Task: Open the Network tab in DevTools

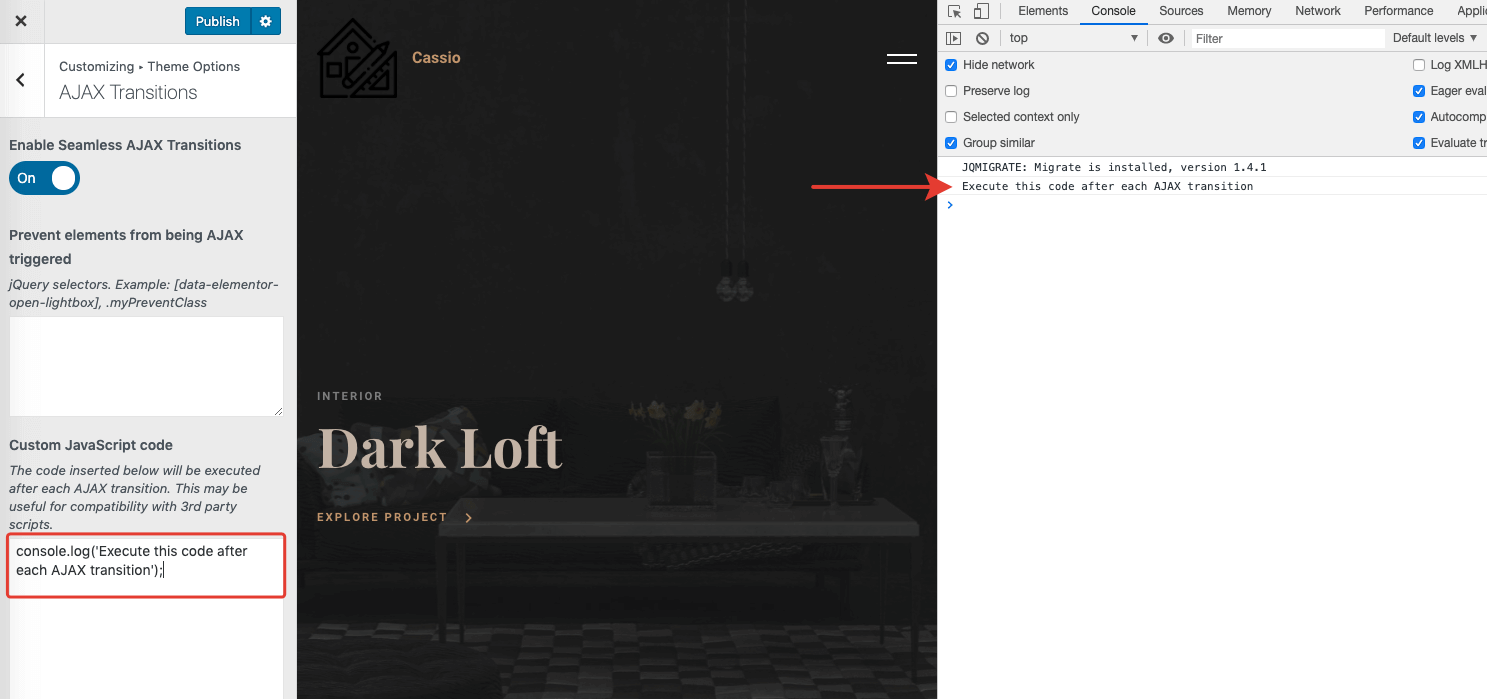Action: point(1317,11)
